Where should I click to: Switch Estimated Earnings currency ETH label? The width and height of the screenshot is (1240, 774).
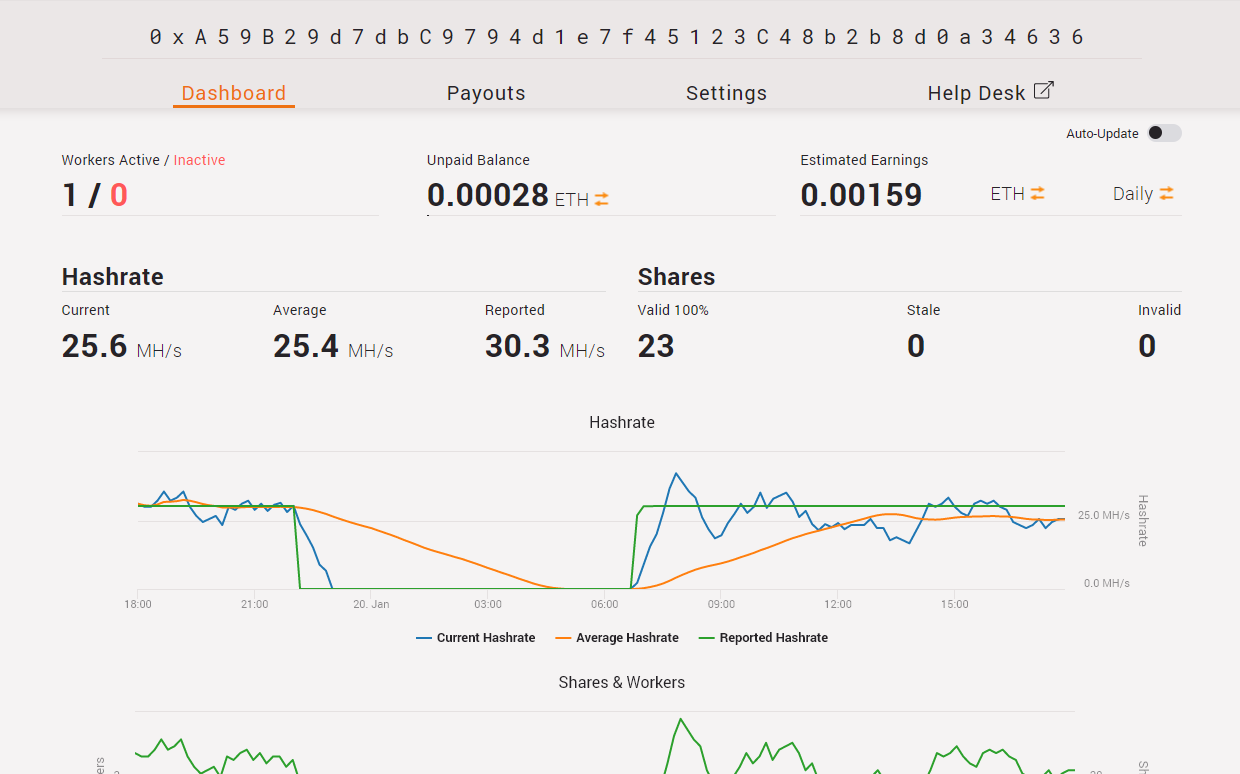1007,194
